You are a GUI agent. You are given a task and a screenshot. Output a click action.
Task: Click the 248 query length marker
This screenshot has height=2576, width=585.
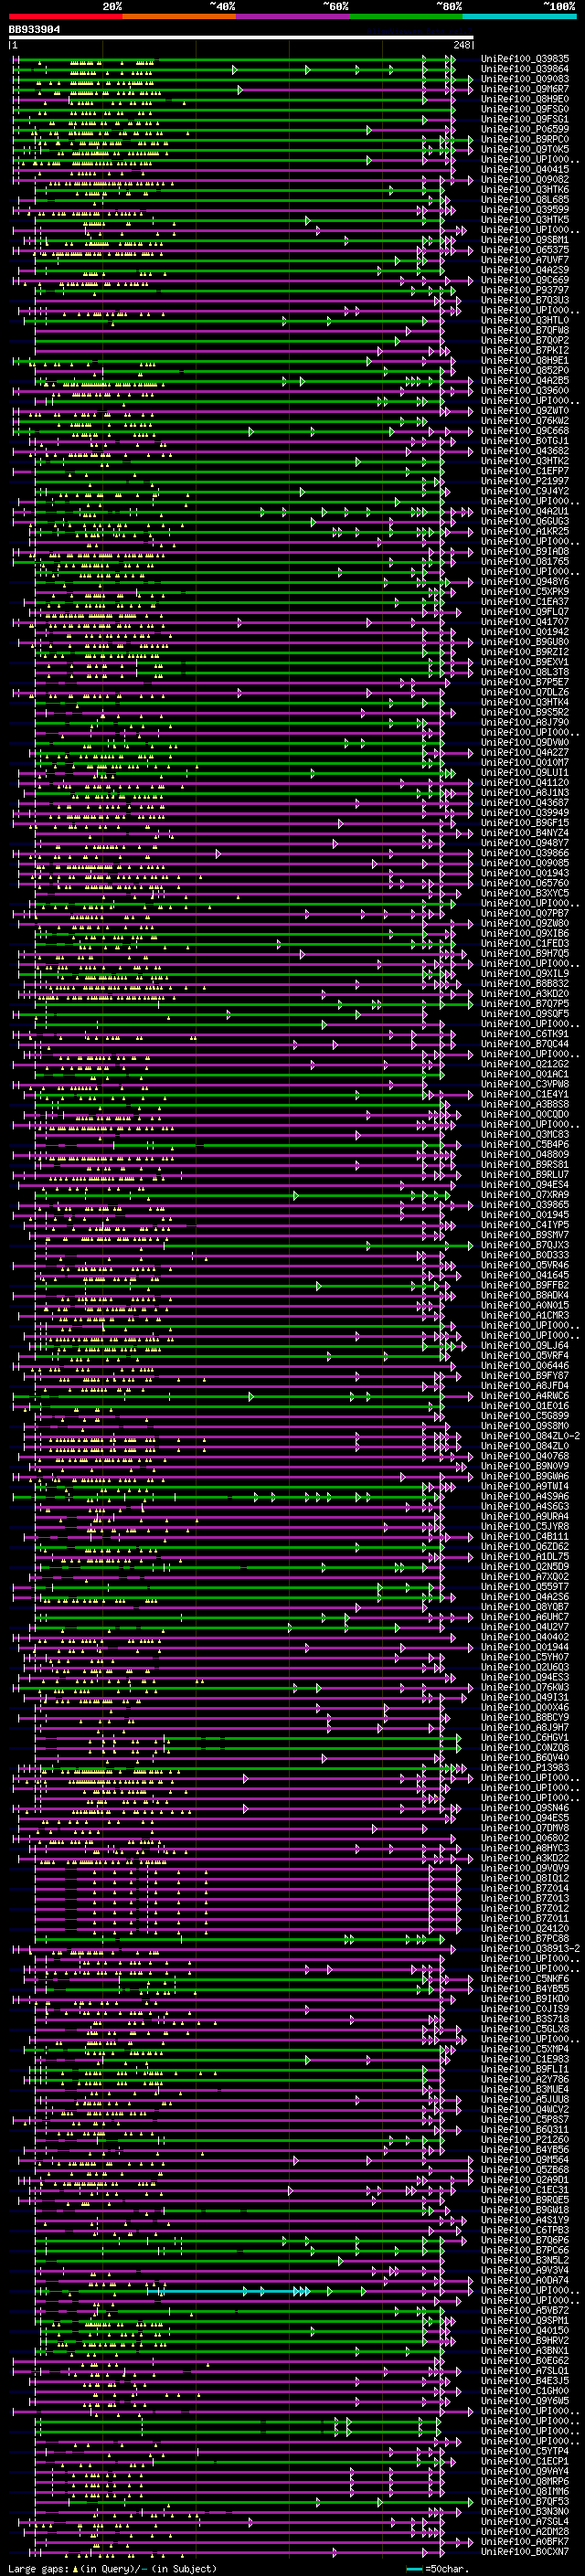462,45
